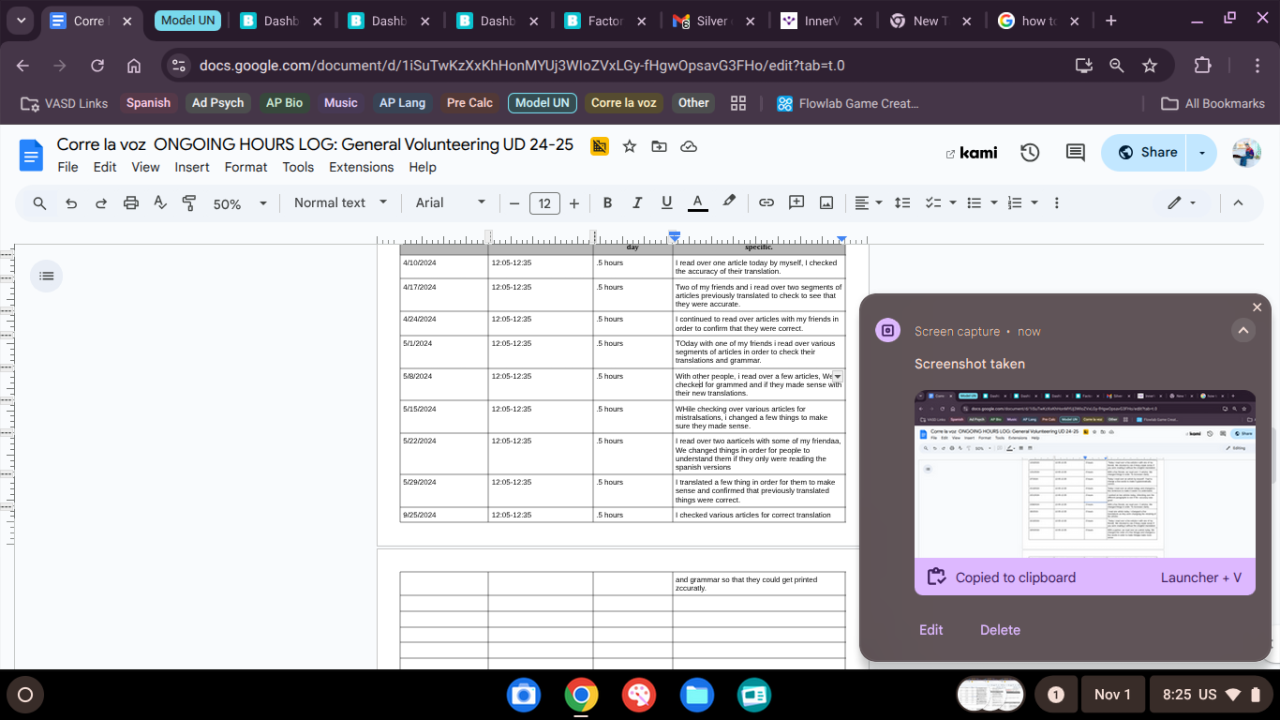Click the Kami badge beside the title
The image size is (1280, 720).
(600, 146)
